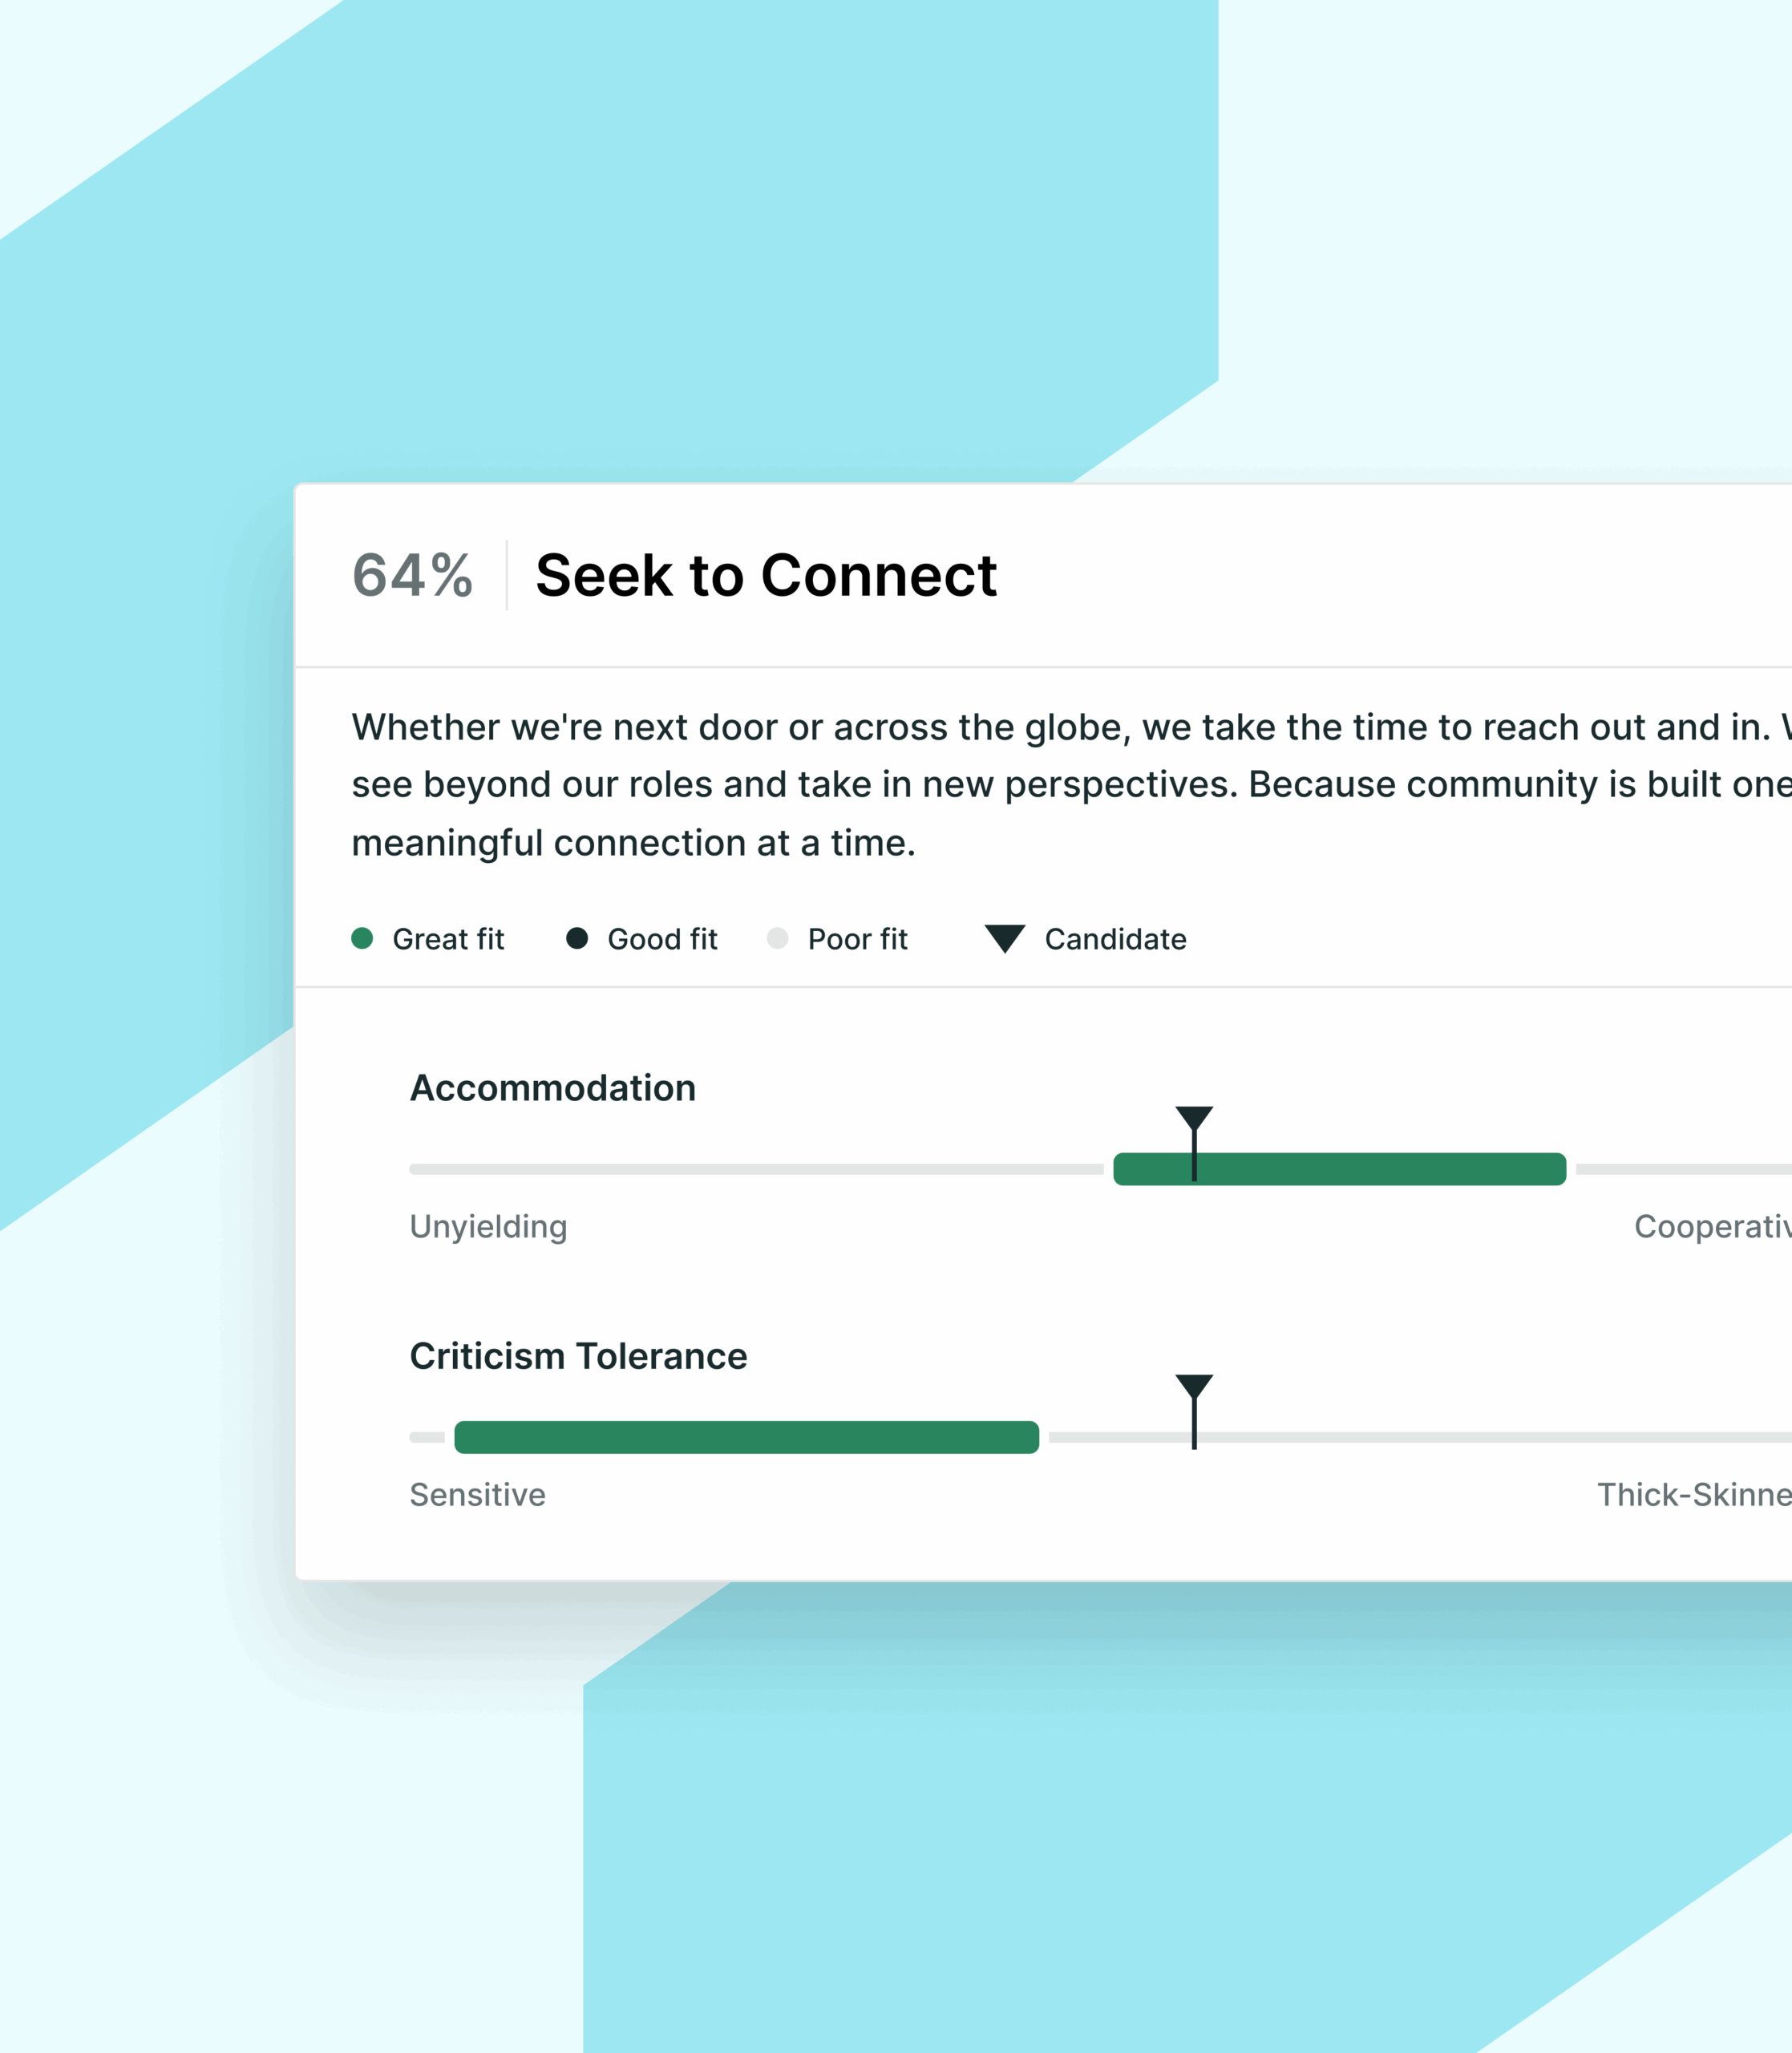Click the Candidate triangle legend icon
Screen dimensions: 1792x2053
click(1005, 938)
